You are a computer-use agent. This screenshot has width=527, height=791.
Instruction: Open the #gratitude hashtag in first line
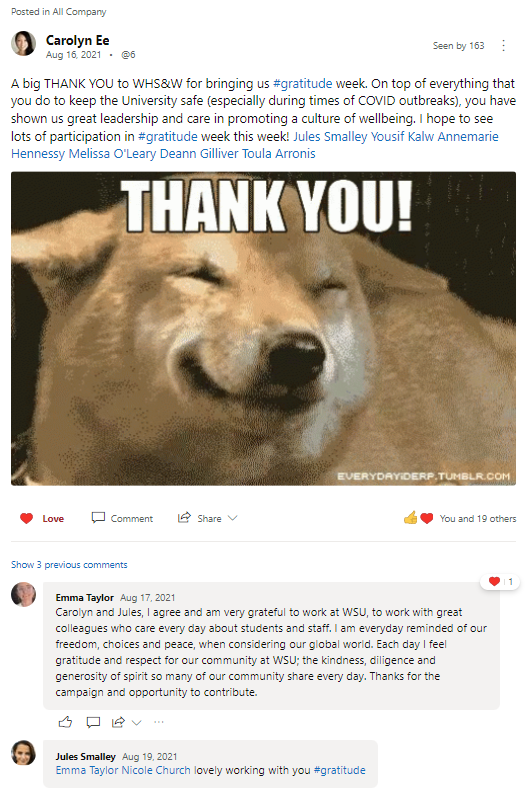tap(303, 83)
